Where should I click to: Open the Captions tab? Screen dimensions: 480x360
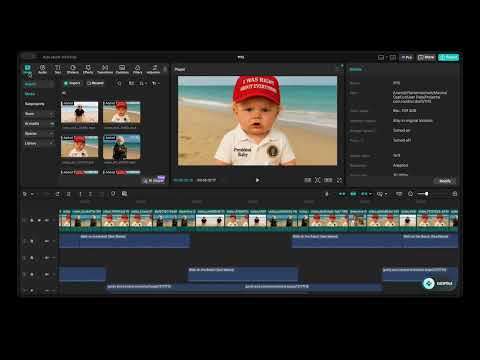point(122,69)
